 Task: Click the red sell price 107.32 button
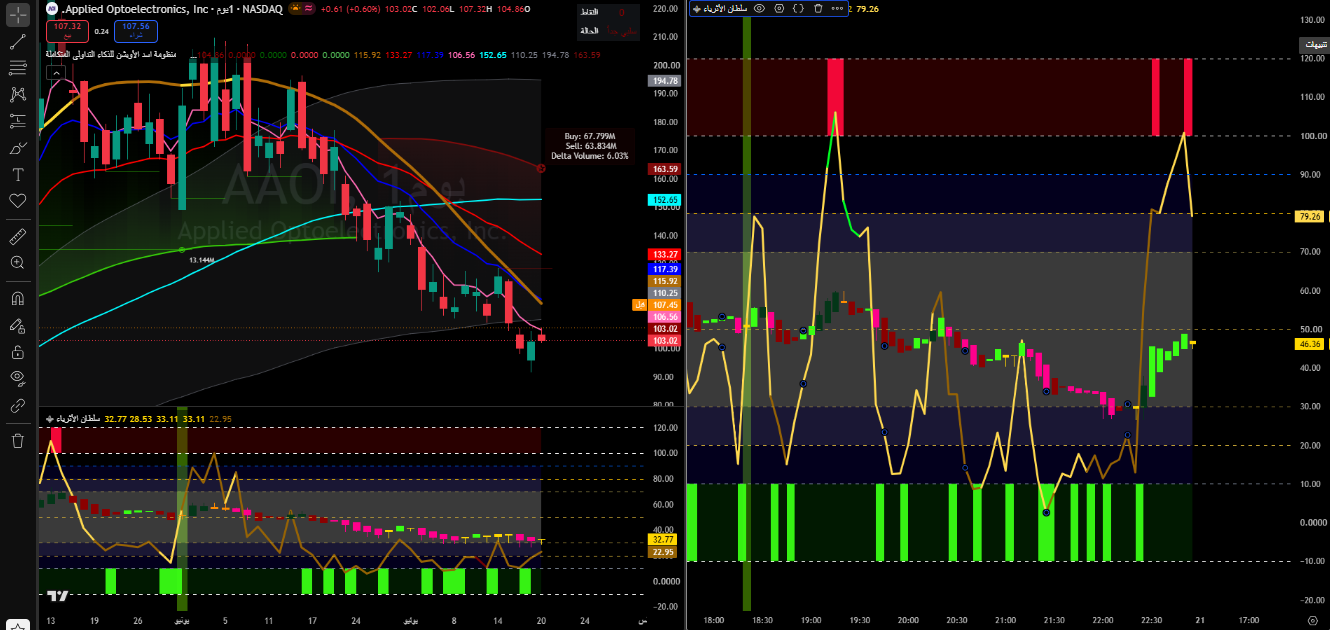pos(67,31)
